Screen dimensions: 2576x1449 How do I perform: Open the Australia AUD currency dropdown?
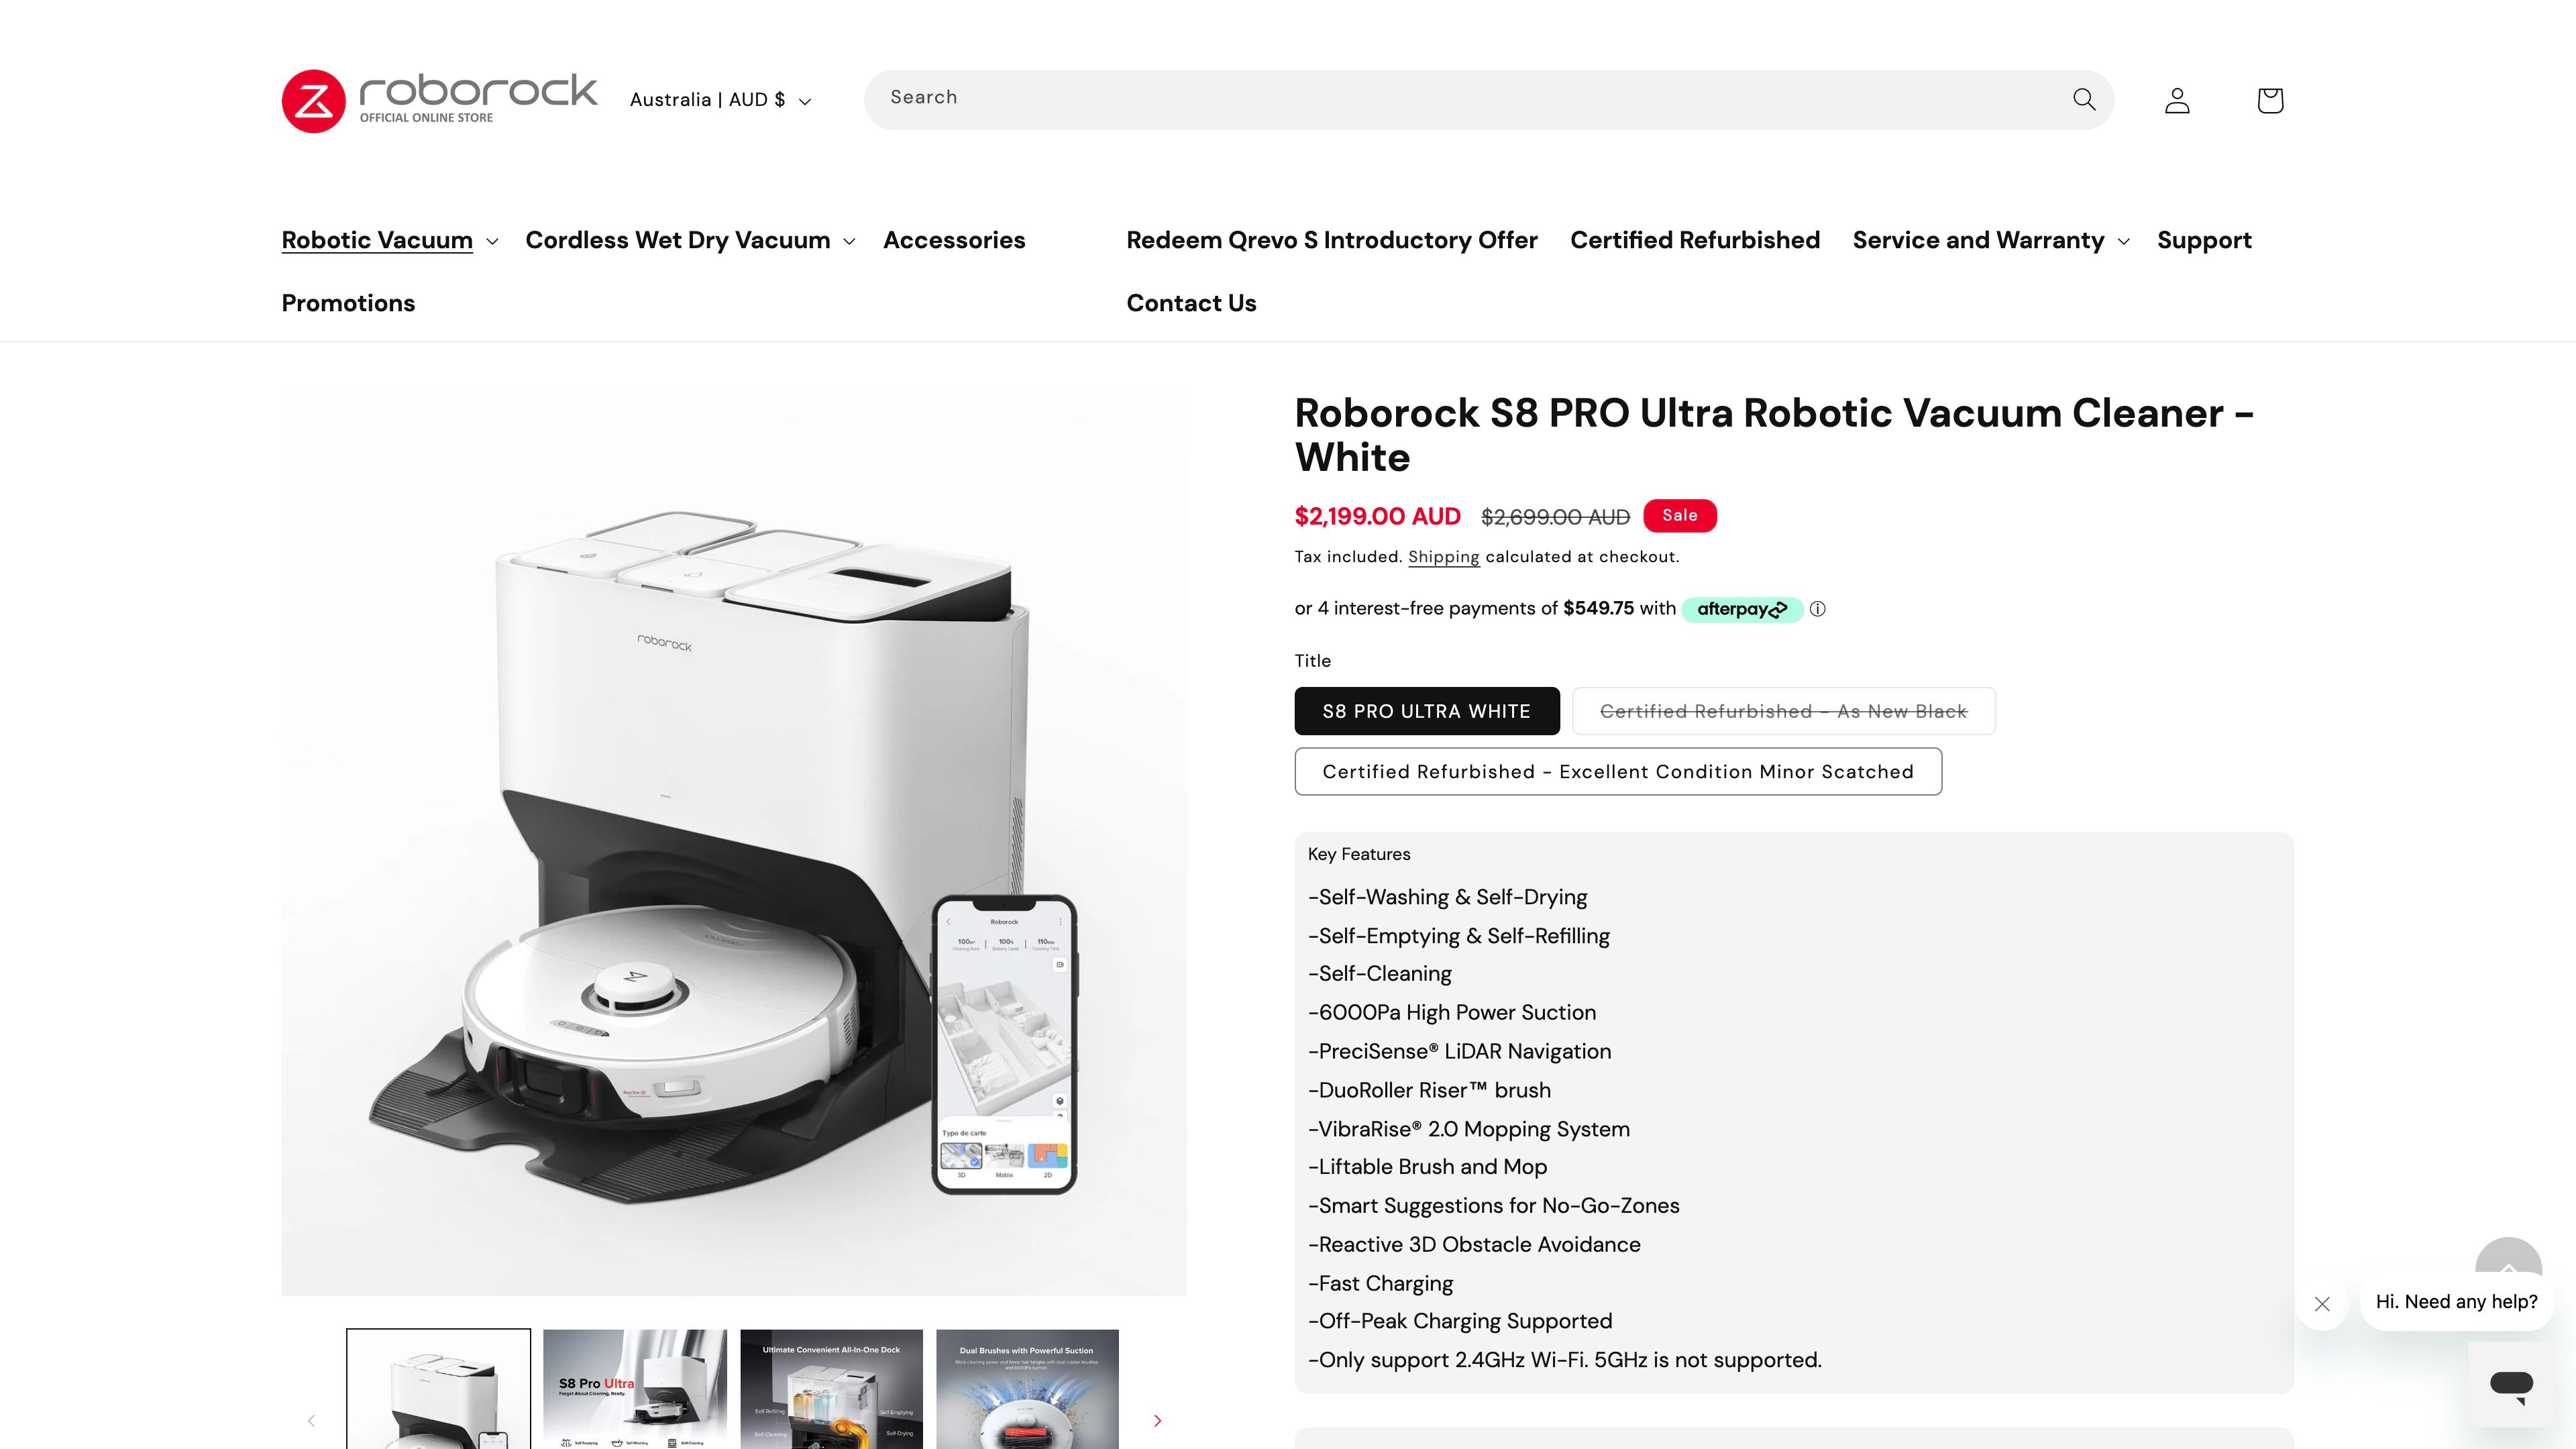[720, 100]
